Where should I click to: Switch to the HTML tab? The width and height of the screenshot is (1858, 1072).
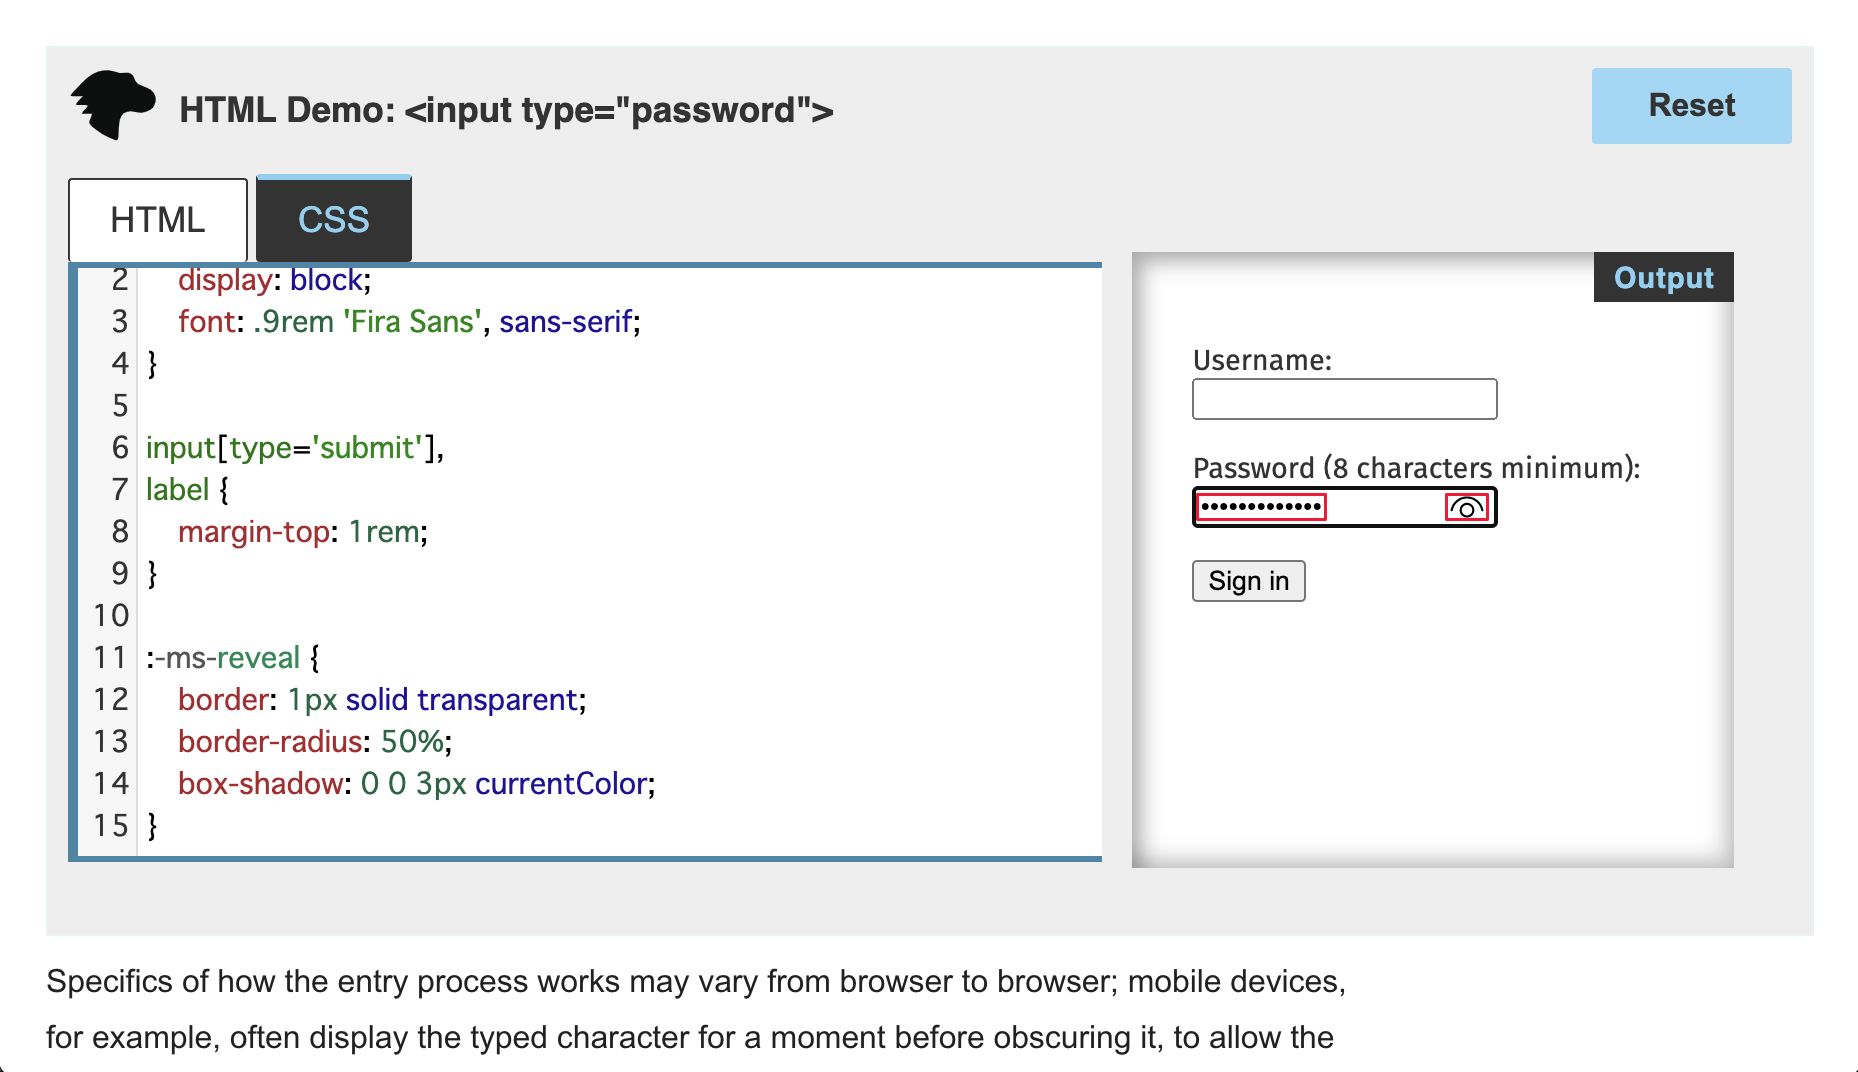tap(157, 219)
